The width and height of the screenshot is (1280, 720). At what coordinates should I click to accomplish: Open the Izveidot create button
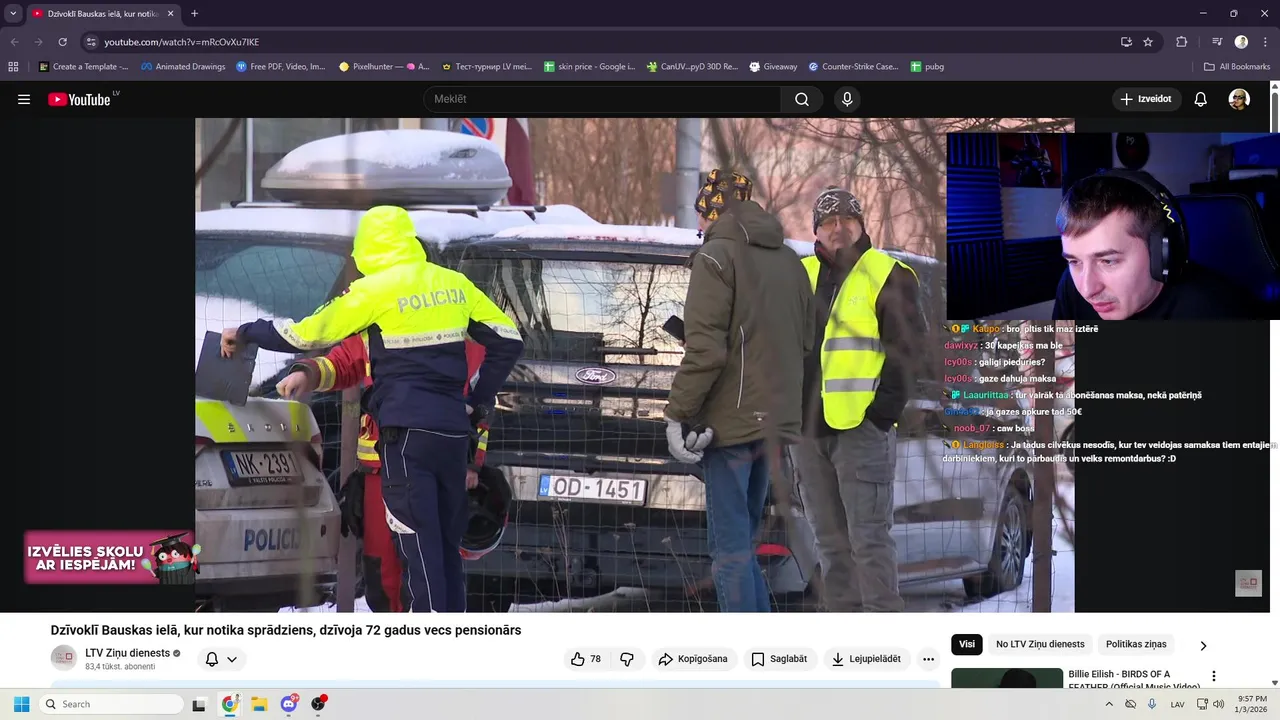point(1146,99)
